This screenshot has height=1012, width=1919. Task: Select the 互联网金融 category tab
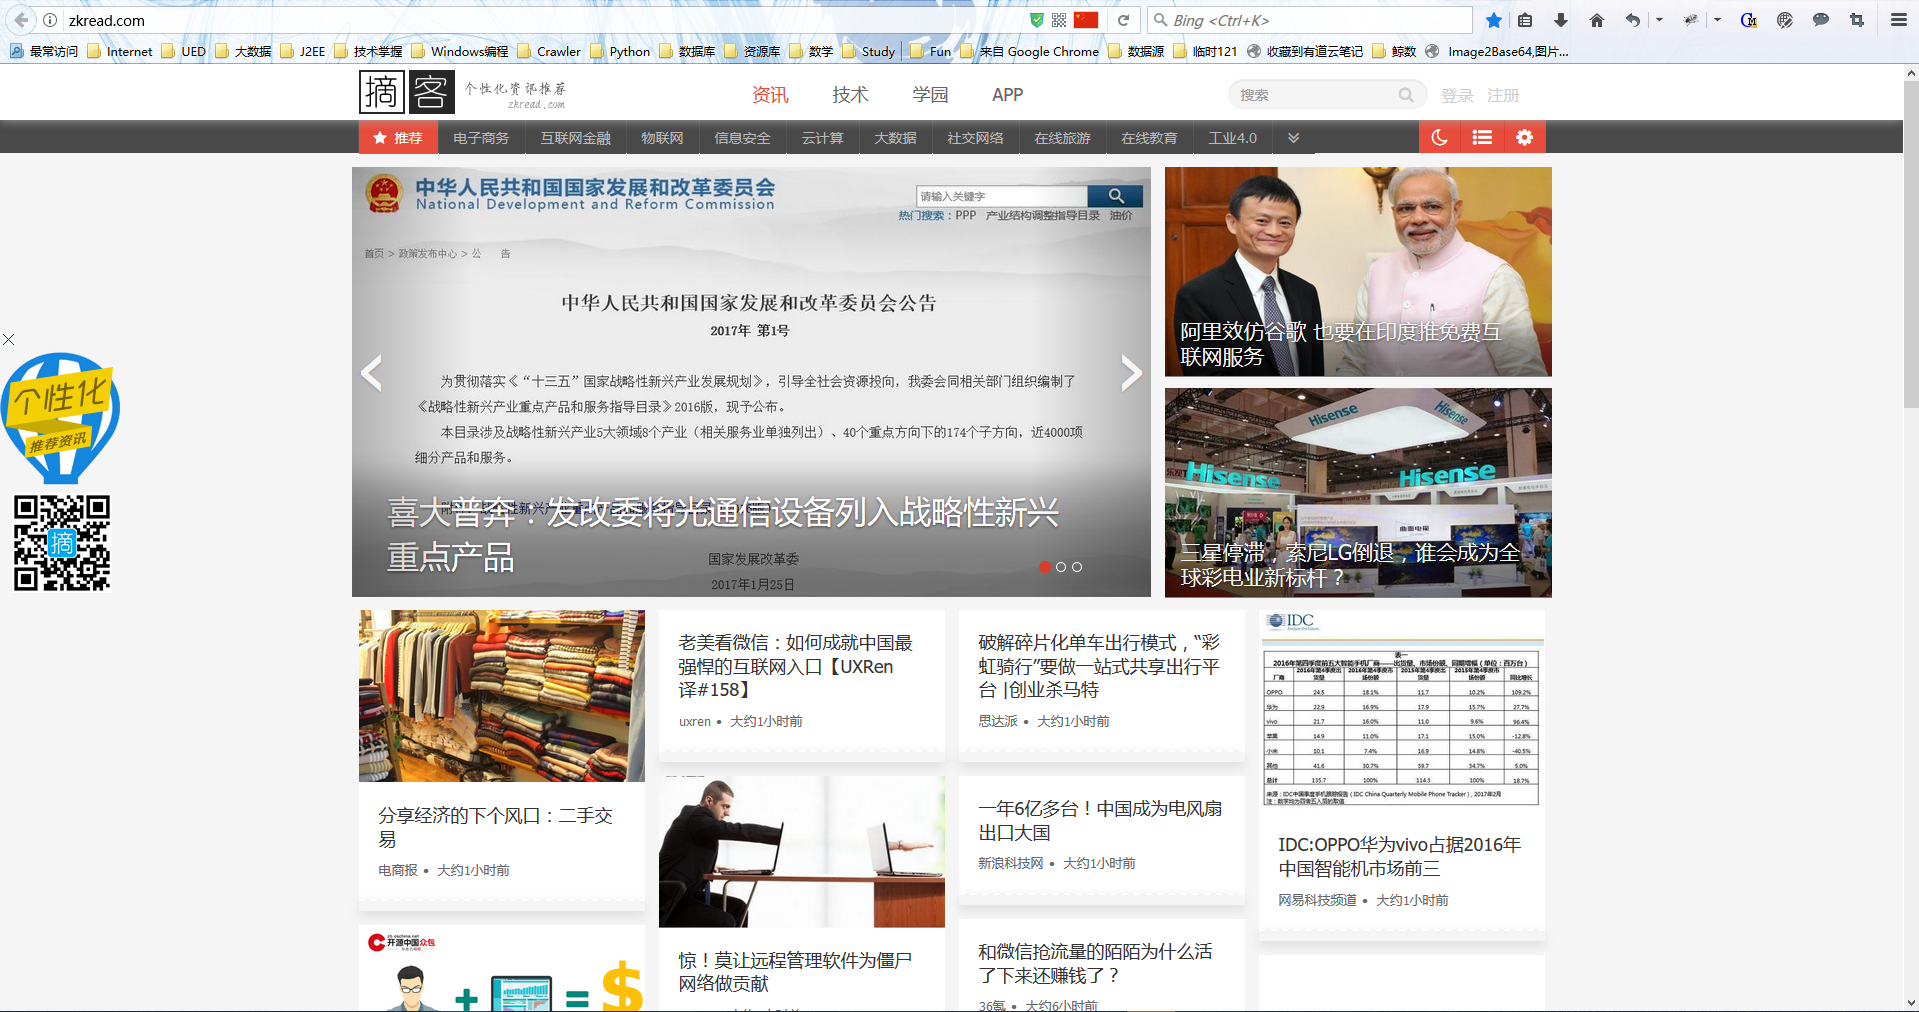click(x=575, y=138)
